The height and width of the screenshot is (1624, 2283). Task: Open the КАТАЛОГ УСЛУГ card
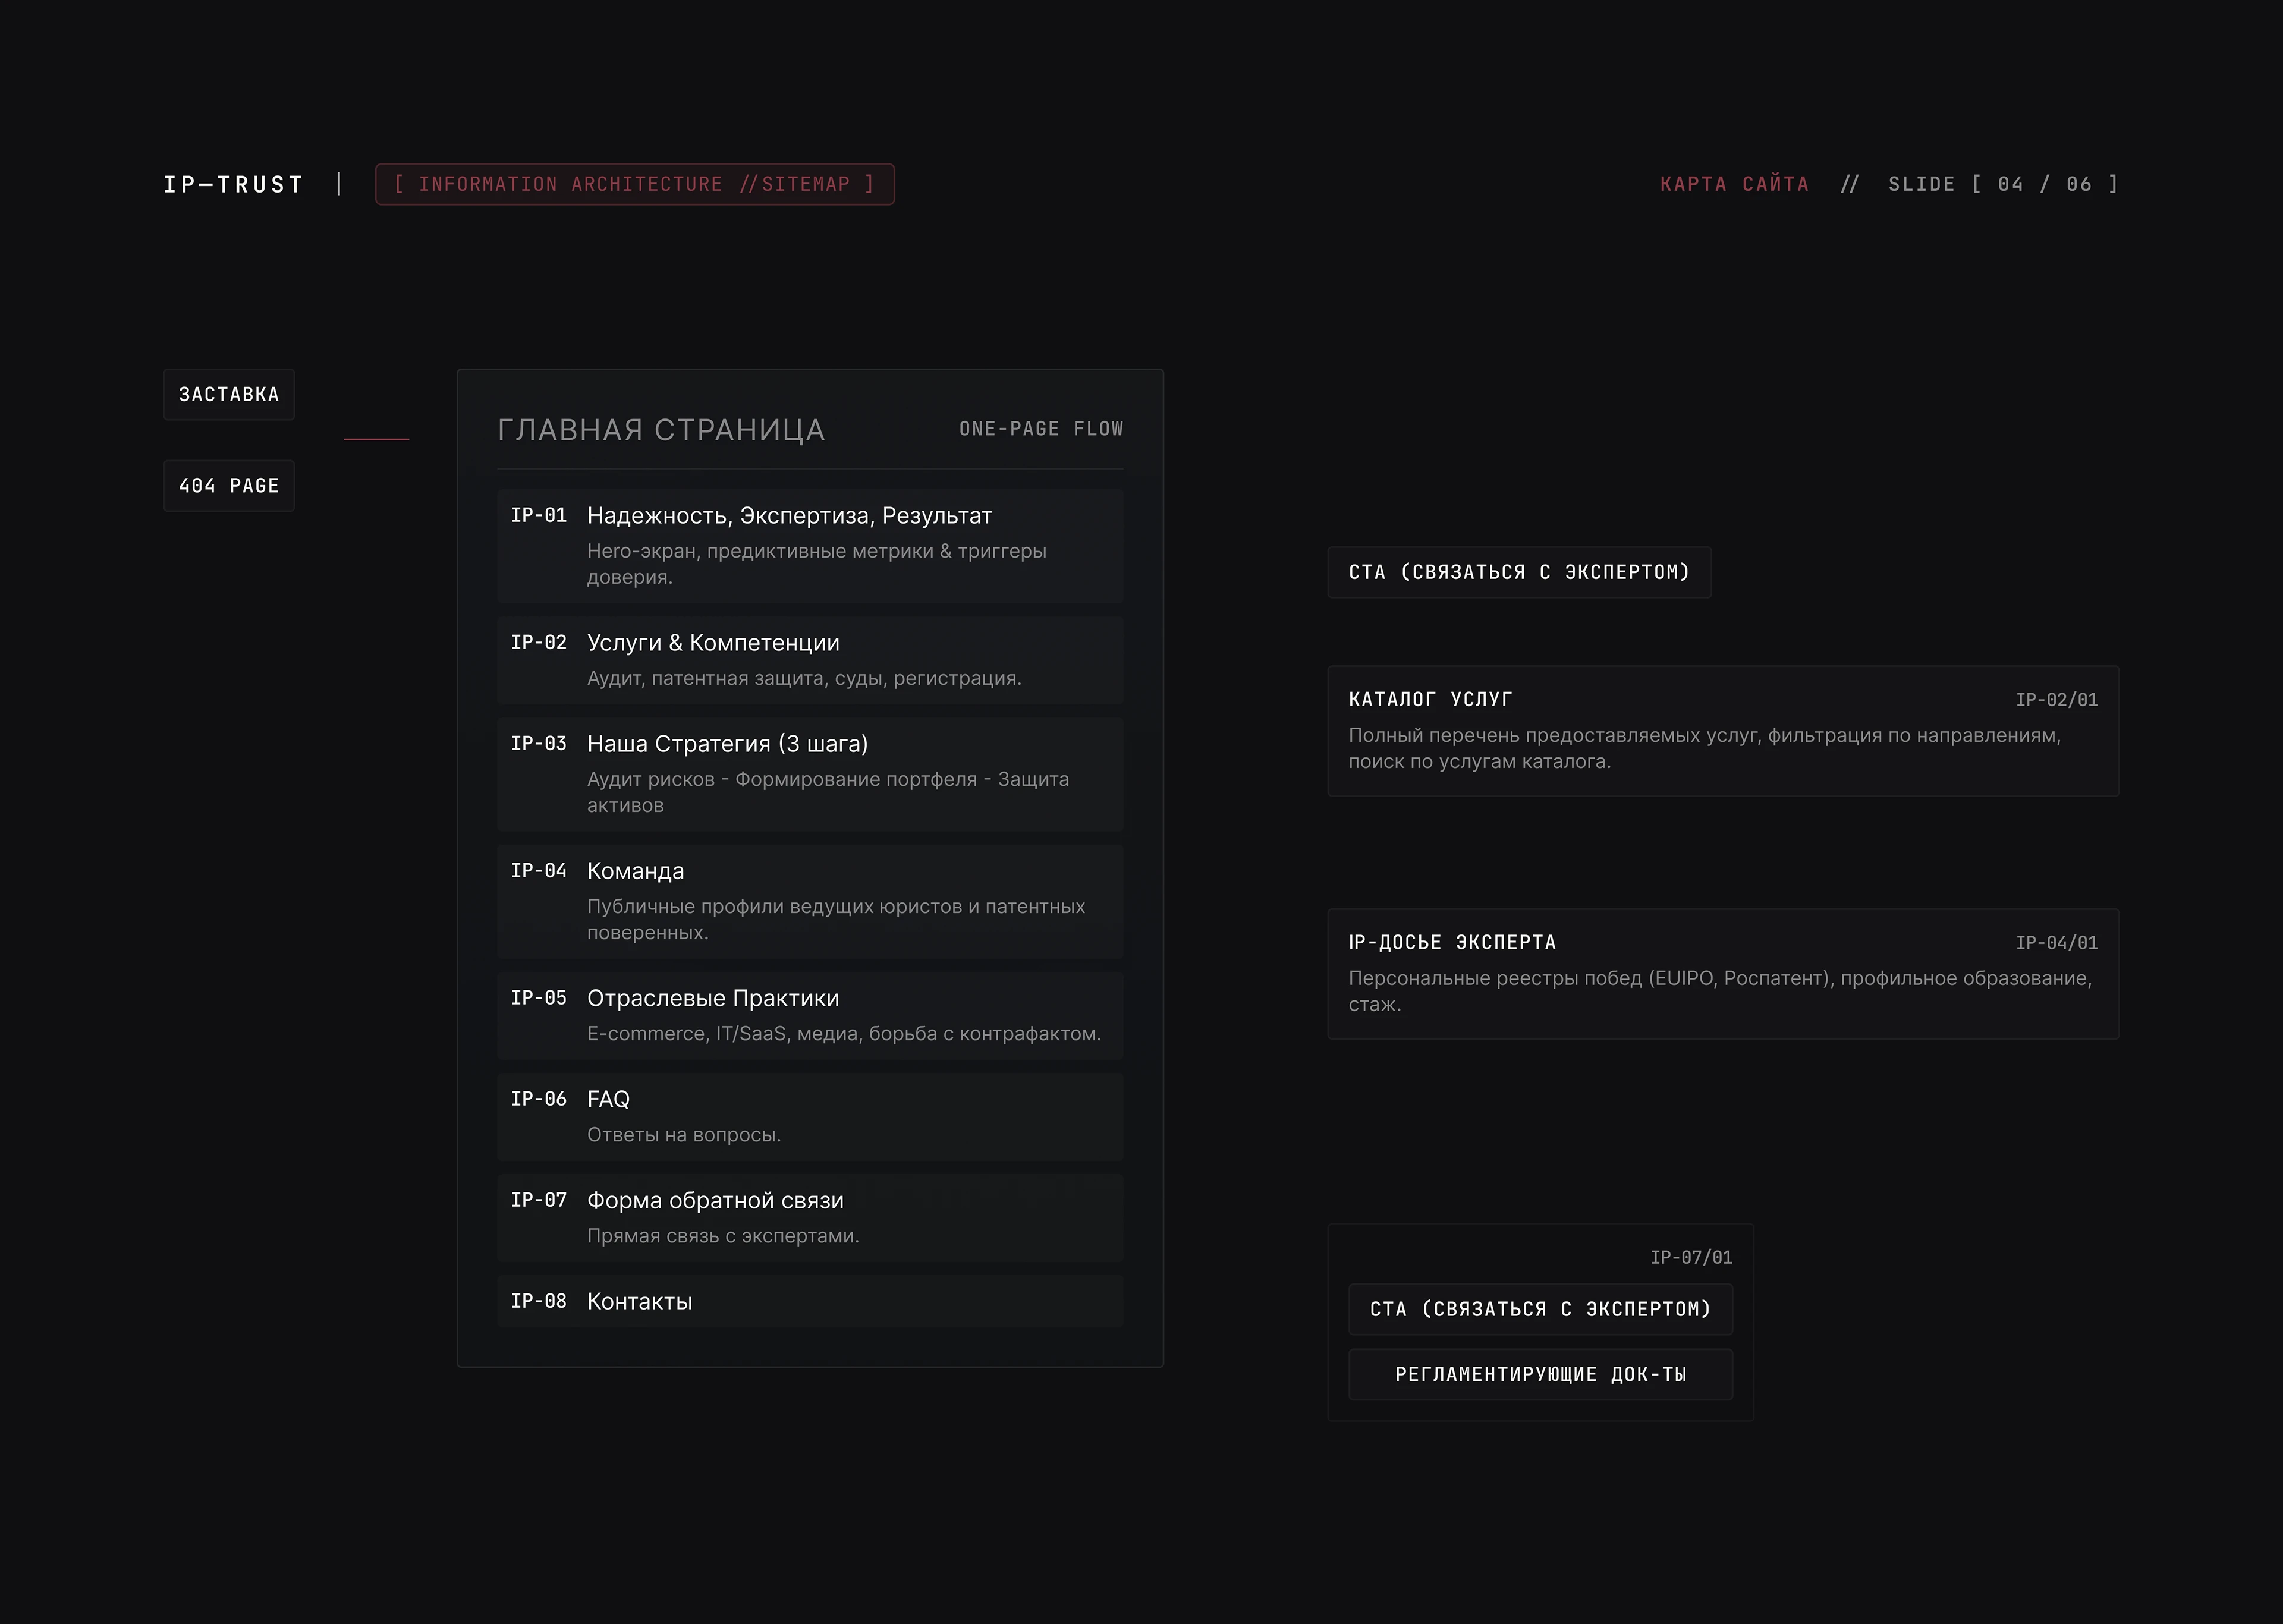1723,731
